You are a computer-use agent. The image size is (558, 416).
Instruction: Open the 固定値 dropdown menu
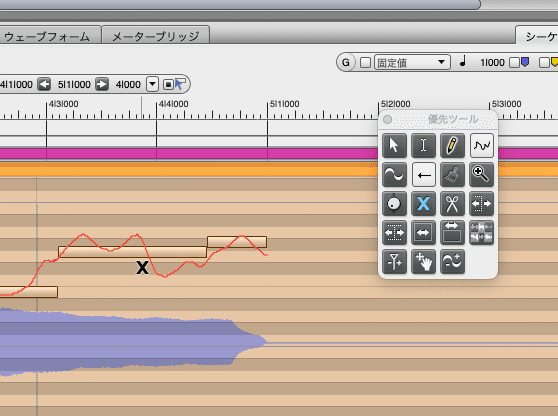point(412,63)
